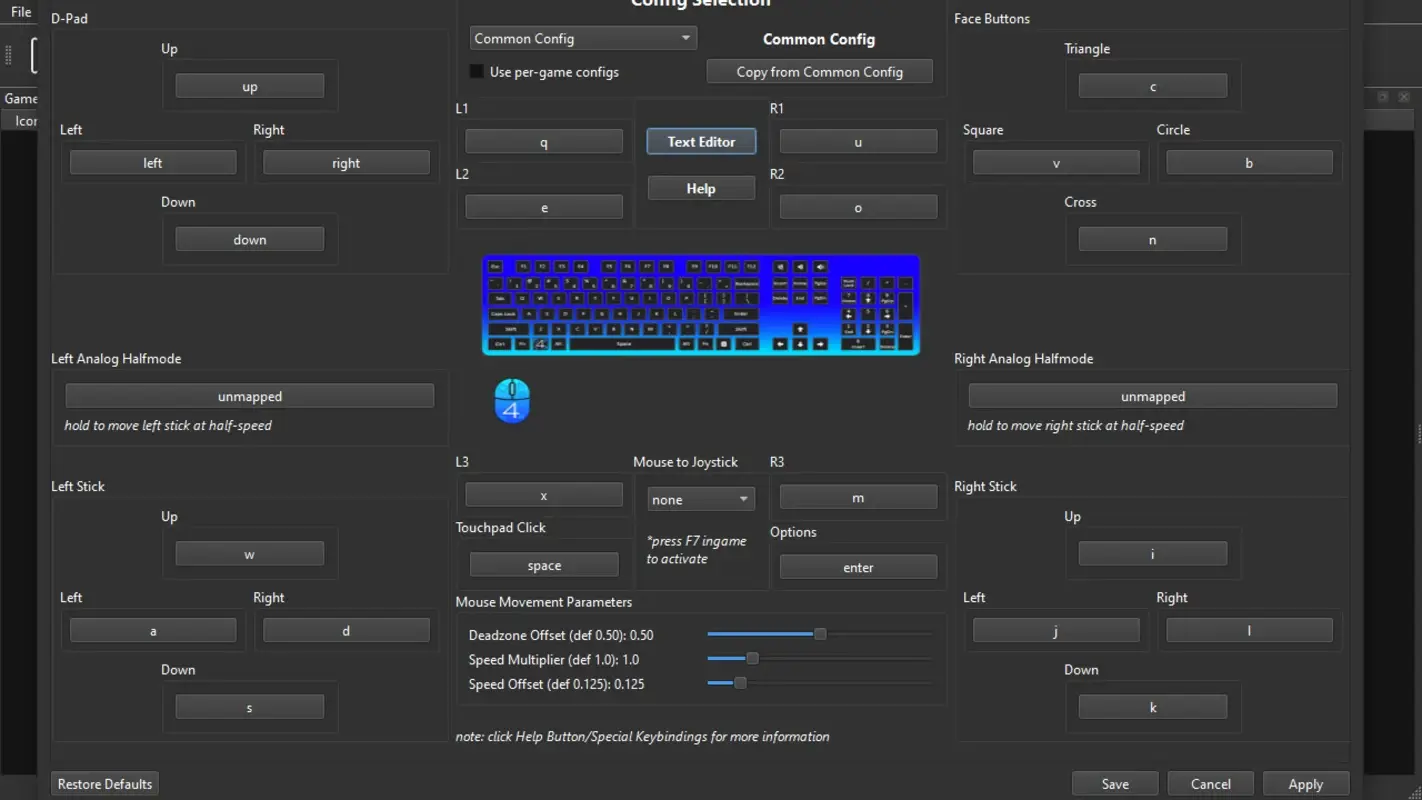The image size is (1422, 800).
Task: Toggle the Use per-game configs checkbox
Action: [476, 71]
